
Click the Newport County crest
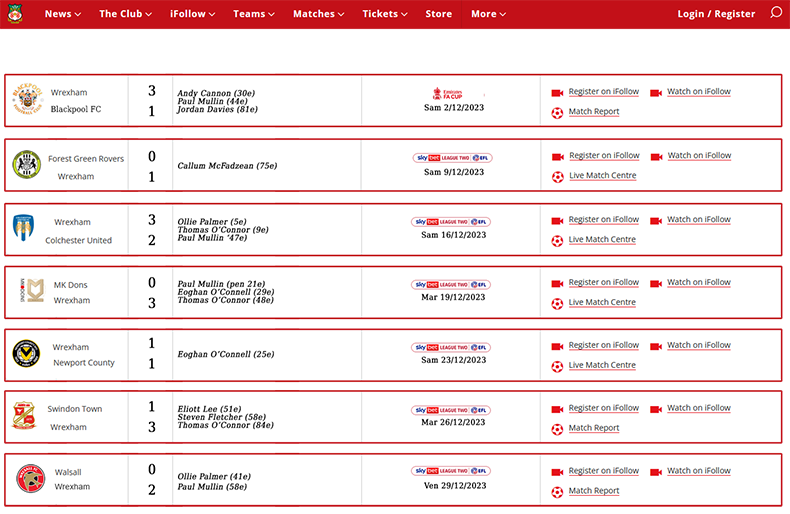click(x=26, y=354)
